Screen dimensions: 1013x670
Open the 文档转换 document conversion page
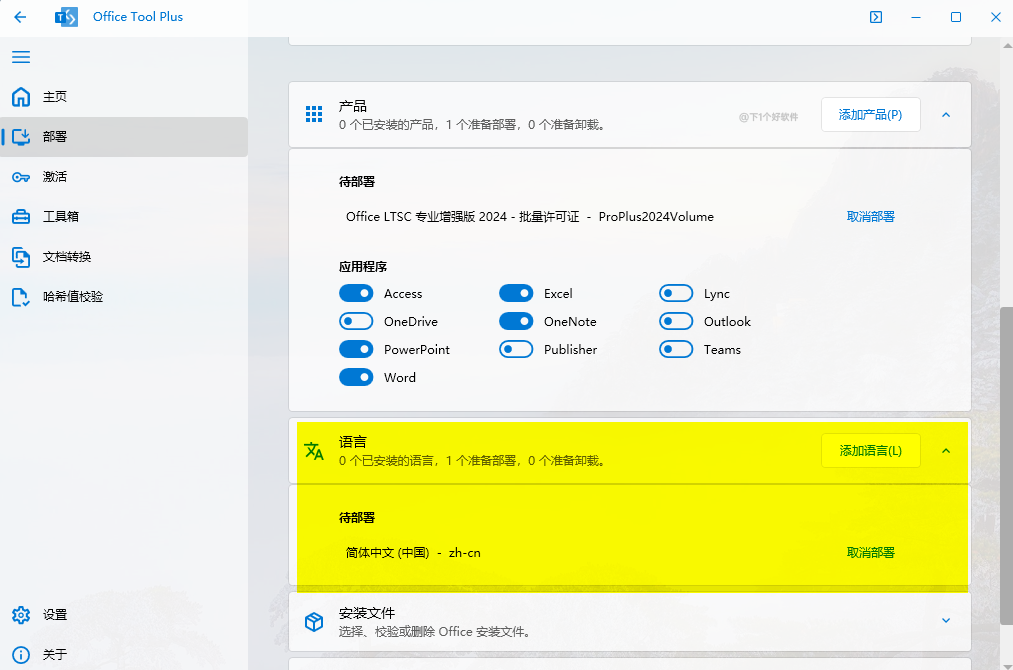66,257
